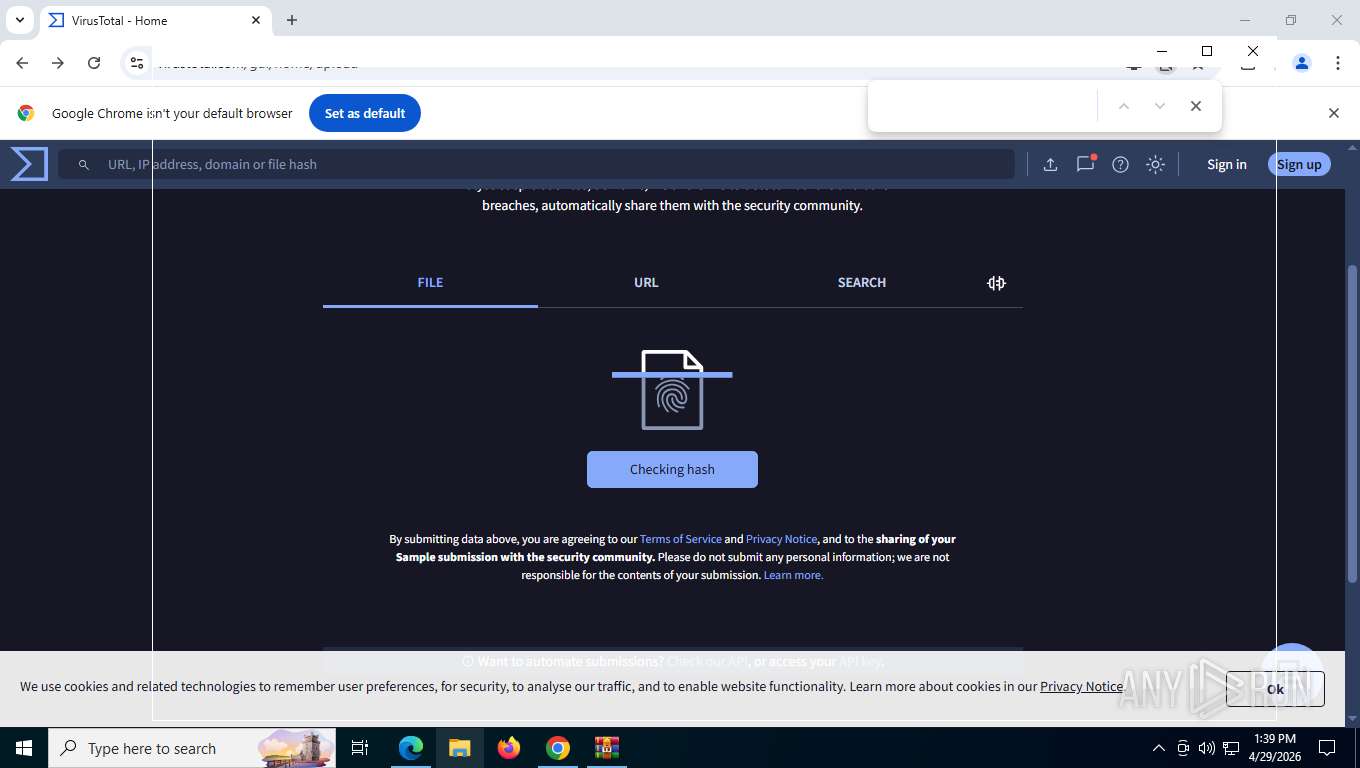Open Microsoft Edge from taskbar
Viewport: 1360px width, 768px height.
tap(411, 748)
